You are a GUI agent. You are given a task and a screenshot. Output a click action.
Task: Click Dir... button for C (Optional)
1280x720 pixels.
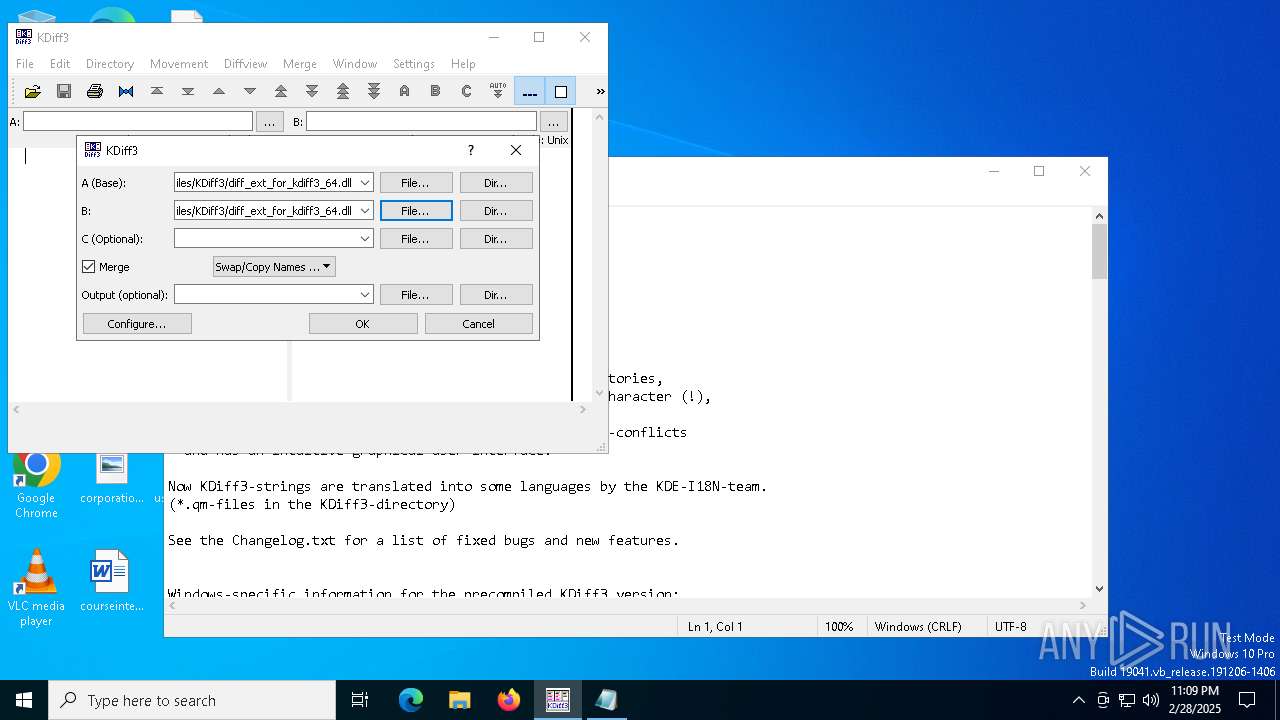pos(496,239)
